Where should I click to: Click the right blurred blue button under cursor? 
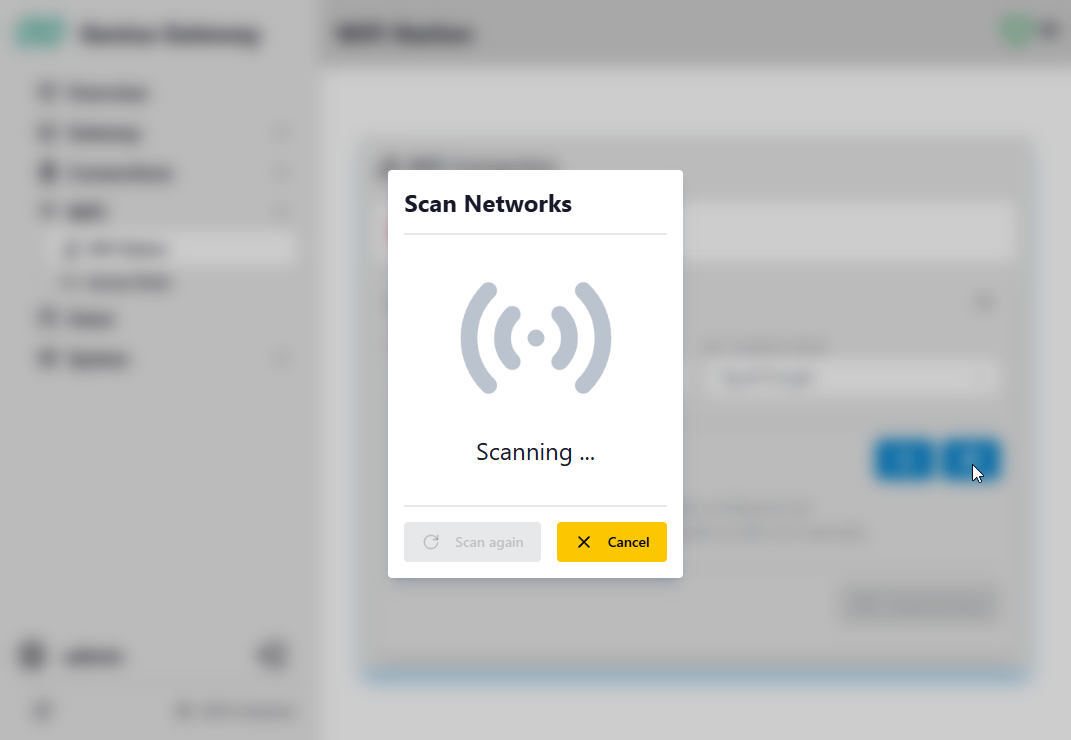[x=971, y=460]
